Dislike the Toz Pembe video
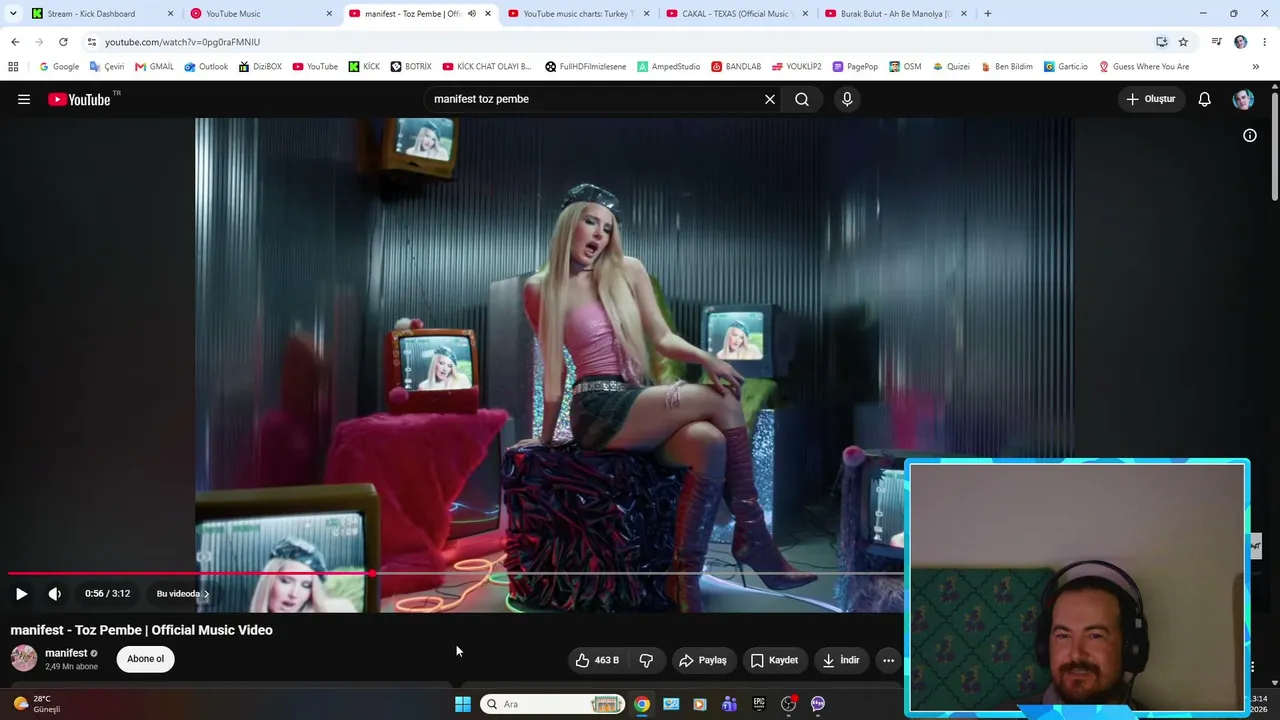 click(x=646, y=660)
